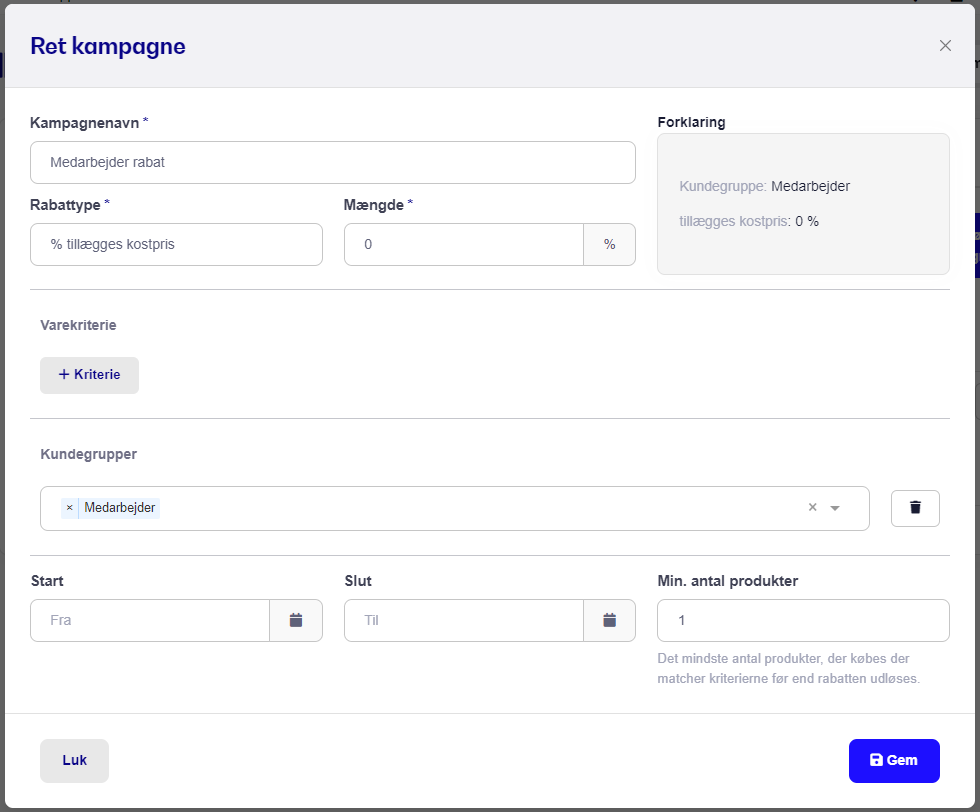Open the Start date calendar picker
The image size is (980, 812).
tap(296, 620)
